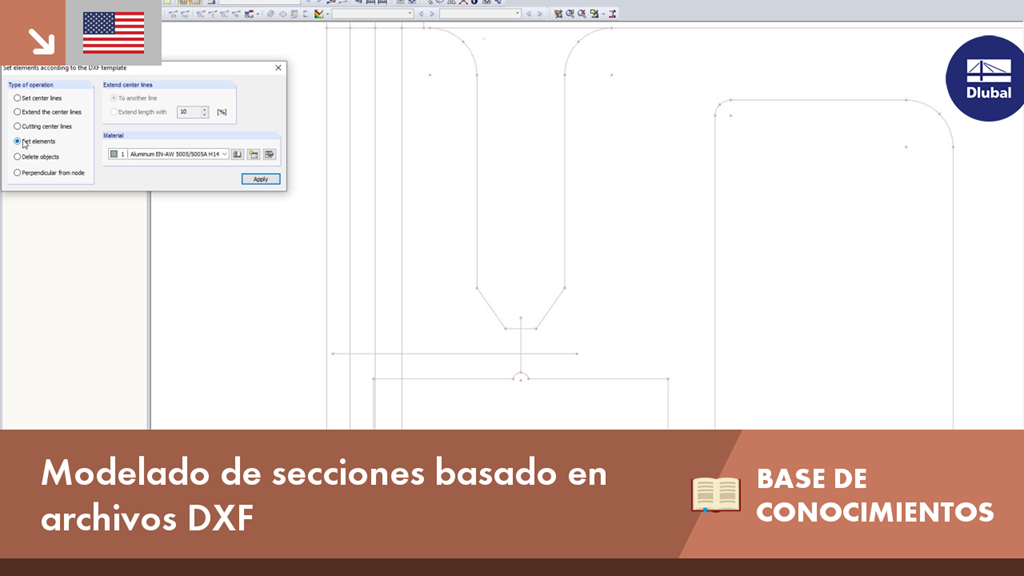Click the material color square in the Material row
This screenshot has width=1024, height=576.
pyautogui.click(x=115, y=153)
